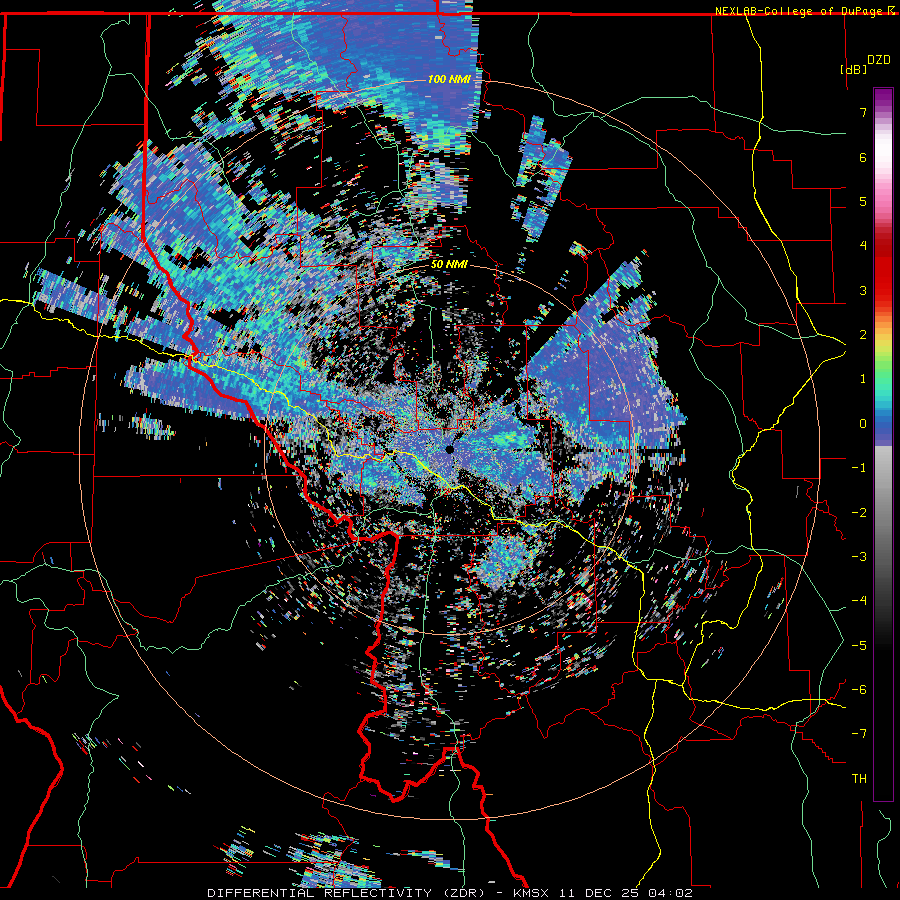This screenshot has width=900, height=900.
Task: Click the black radar site dot
Action: point(449,449)
